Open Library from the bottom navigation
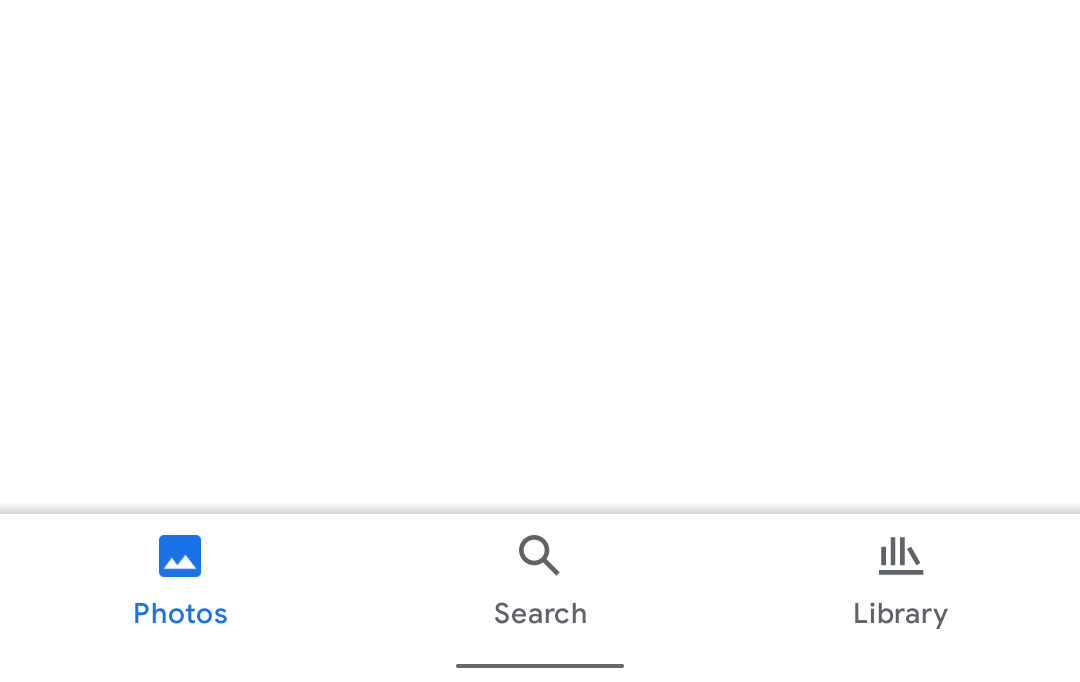 [900, 582]
